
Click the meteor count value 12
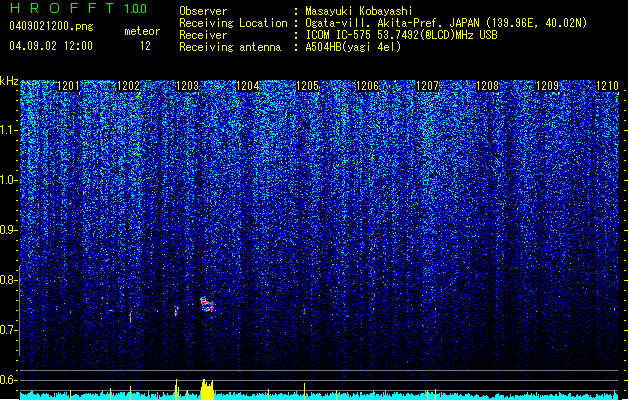pyautogui.click(x=145, y=46)
